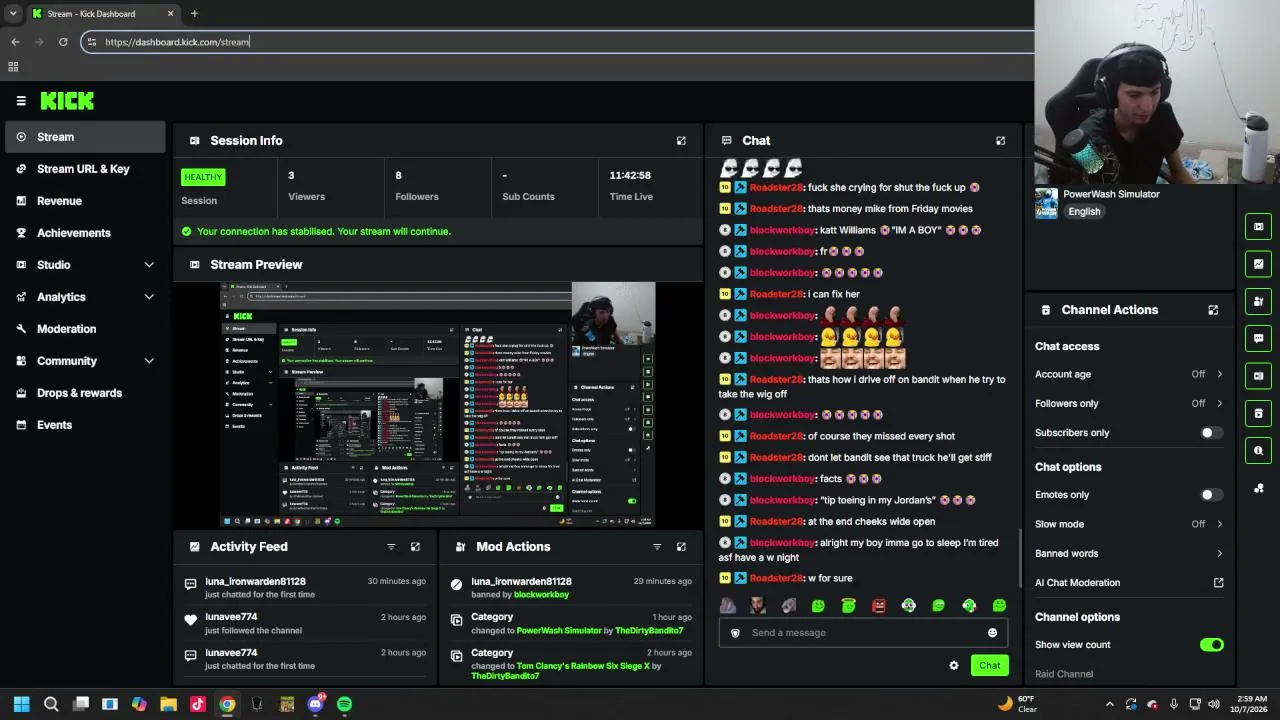Open Spotify from the taskbar
The image size is (1280, 720).
pyautogui.click(x=344, y=704)
